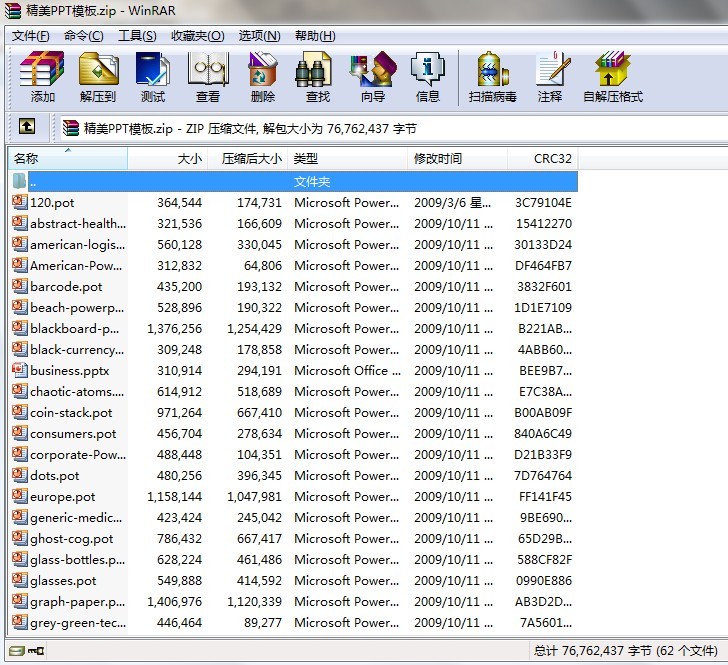Click the CRC32 value 3C79104E
Image resolution: width=728 pixels, height=665 pixels.
tap(543, 202)
